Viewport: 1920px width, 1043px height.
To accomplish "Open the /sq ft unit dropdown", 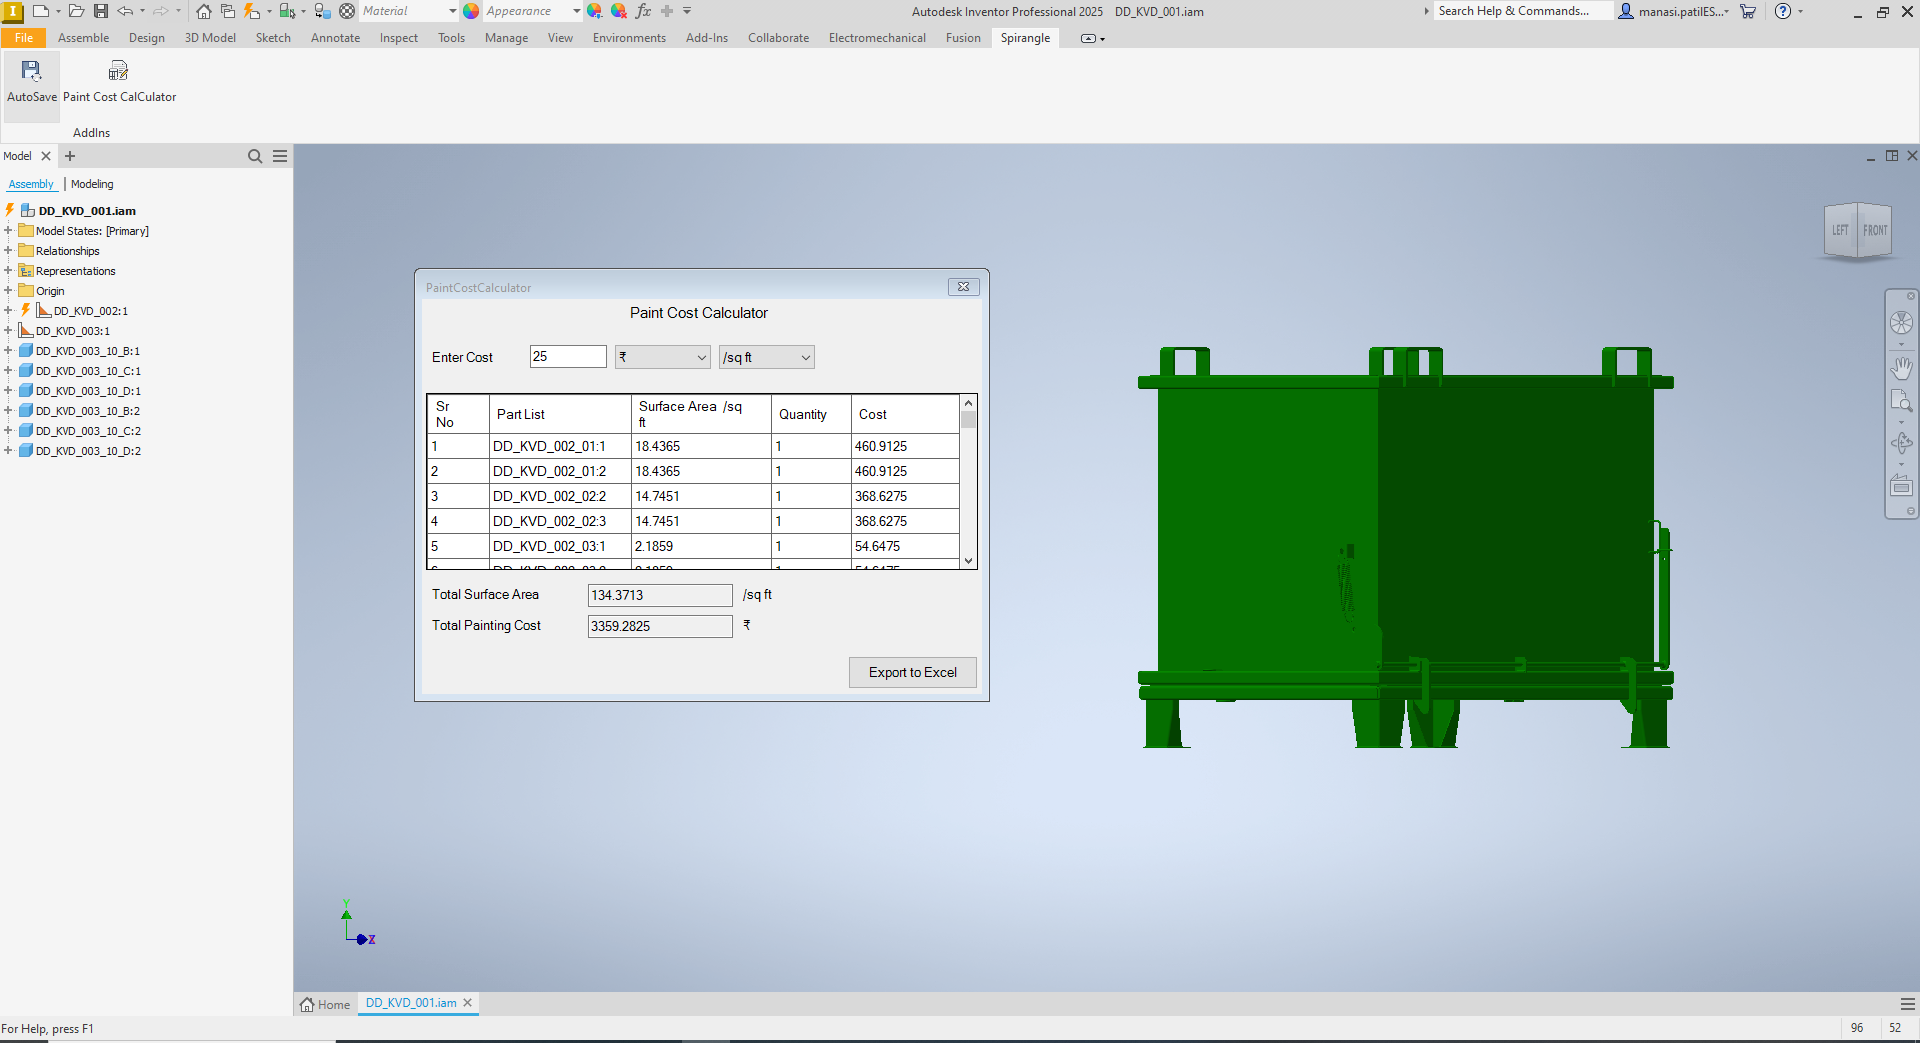I will point(766,357).
